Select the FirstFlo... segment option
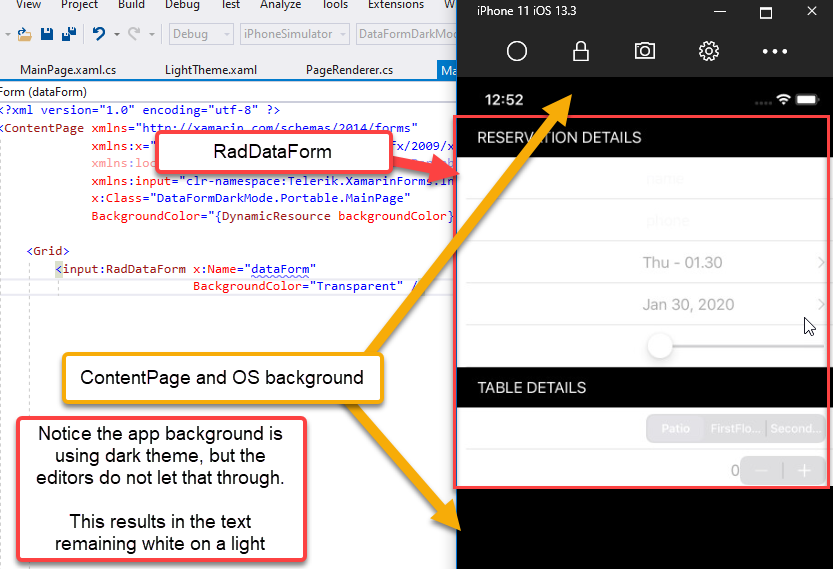This screenshot has height=569, width=833. point(735,429)
